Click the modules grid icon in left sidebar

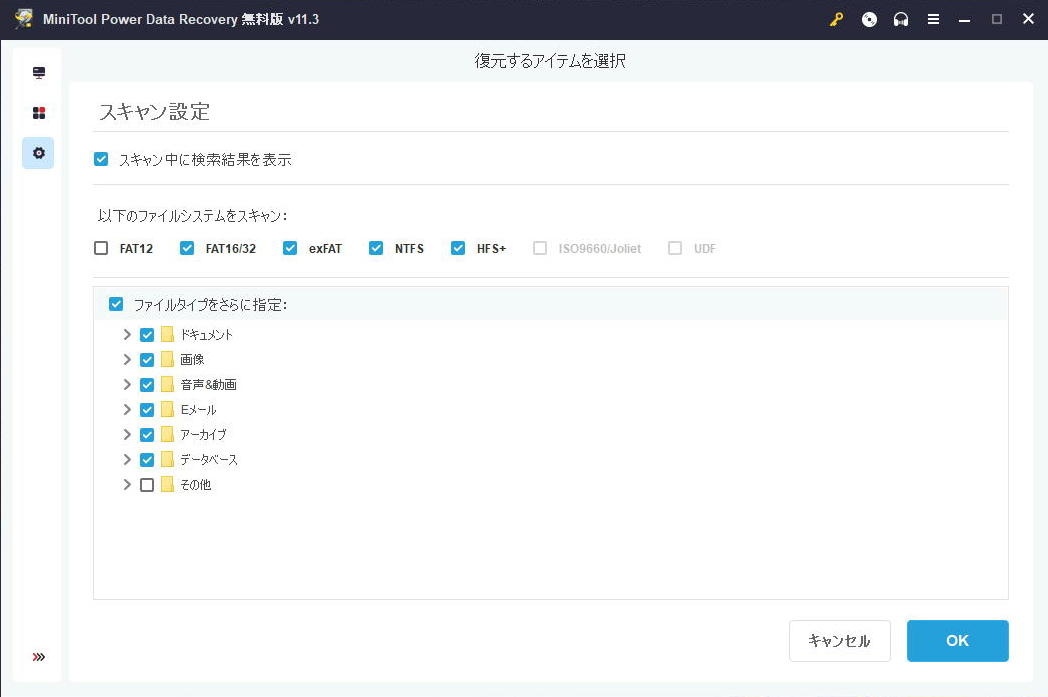pos(38,112)
